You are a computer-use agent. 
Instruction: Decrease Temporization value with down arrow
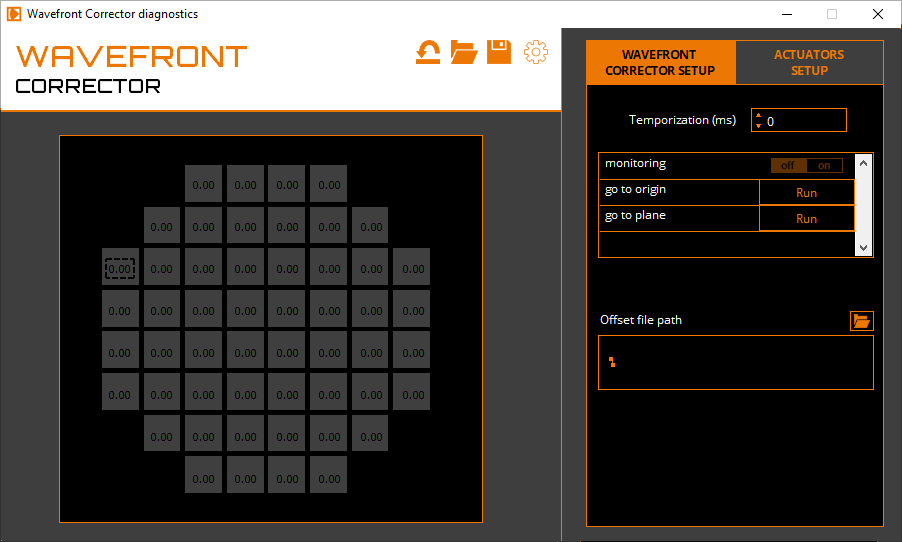758,125
